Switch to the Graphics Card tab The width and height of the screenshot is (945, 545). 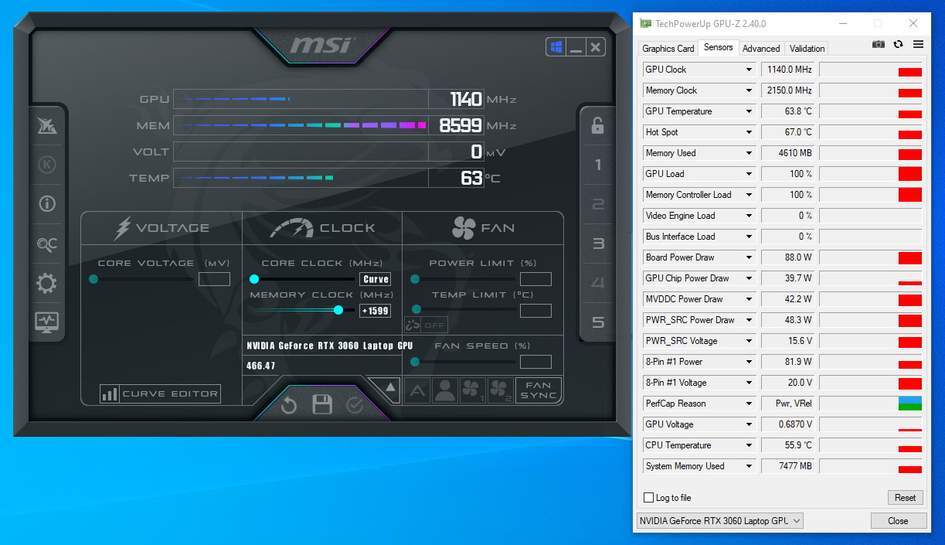(668, 48)
